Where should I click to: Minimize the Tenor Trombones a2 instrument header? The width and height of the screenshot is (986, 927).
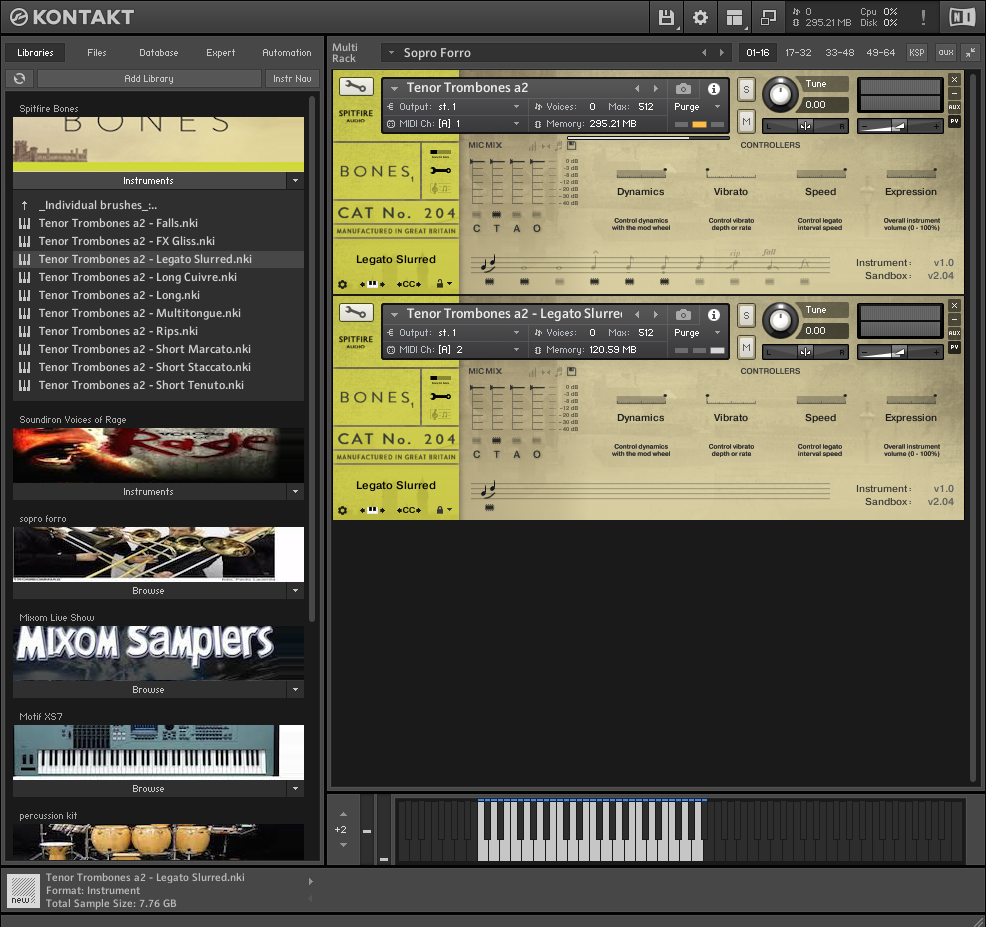954,93
